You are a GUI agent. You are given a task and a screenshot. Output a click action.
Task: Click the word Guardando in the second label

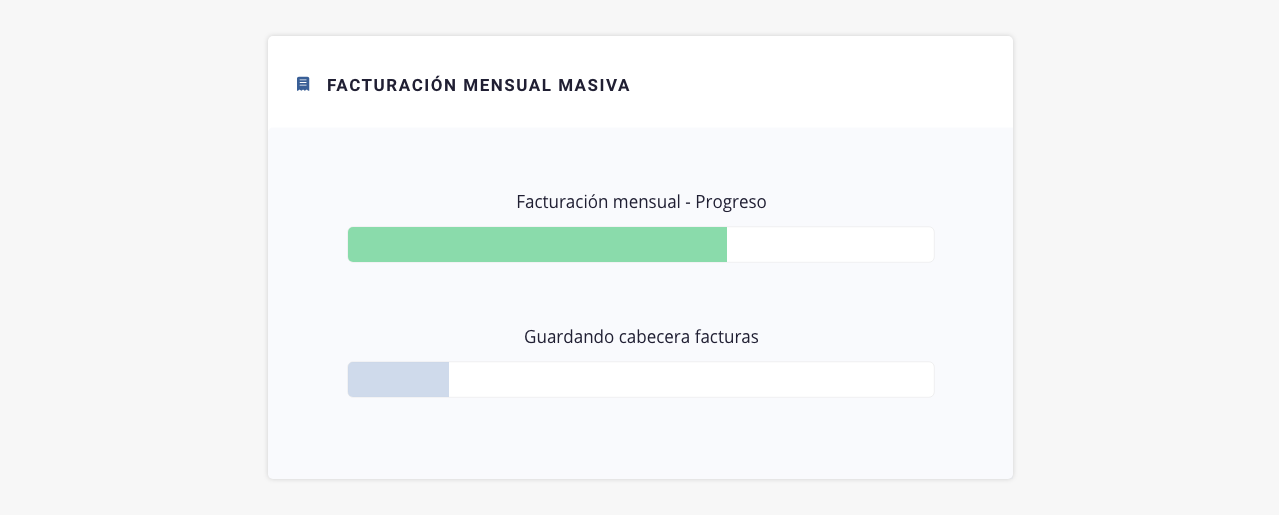click(x=559, y=337)
